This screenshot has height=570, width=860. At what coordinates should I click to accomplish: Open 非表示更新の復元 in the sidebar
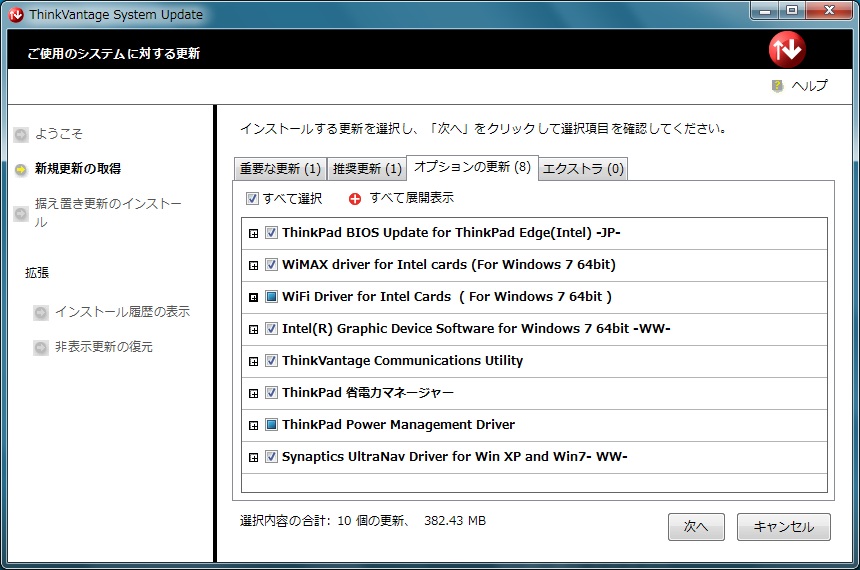tap(104, 347)
